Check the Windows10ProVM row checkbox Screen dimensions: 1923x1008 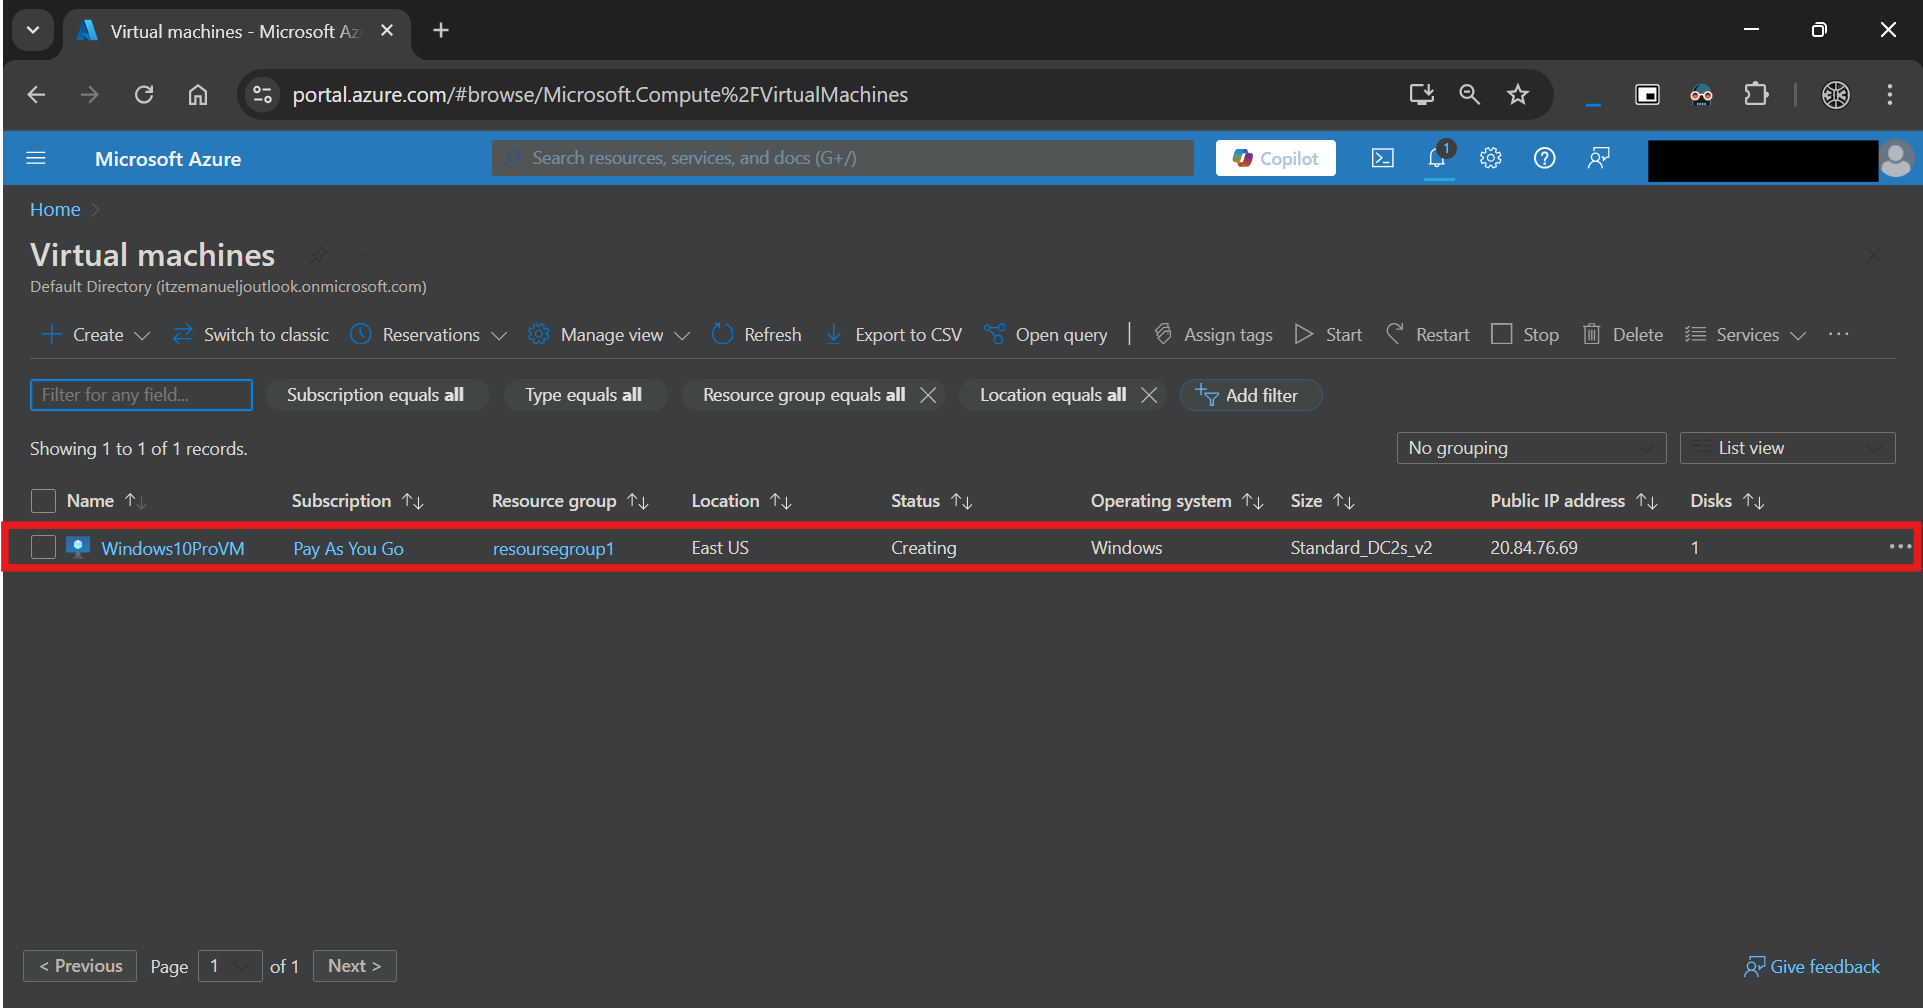(x=43, y=548)
